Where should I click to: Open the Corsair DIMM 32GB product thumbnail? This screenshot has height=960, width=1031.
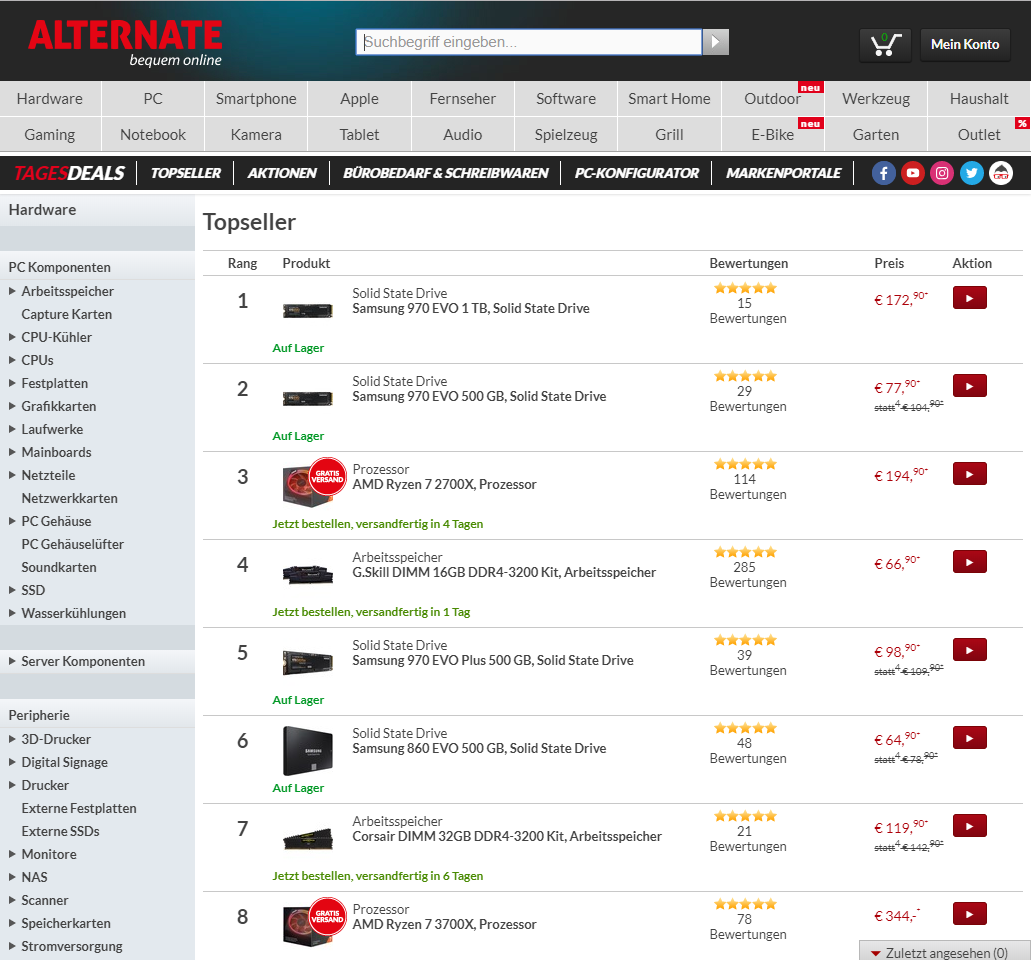pyautogui.click(x=308, y=838)
